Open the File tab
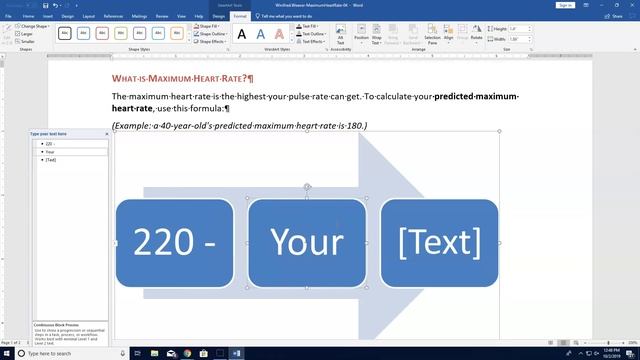 click(x=8, y=16)
